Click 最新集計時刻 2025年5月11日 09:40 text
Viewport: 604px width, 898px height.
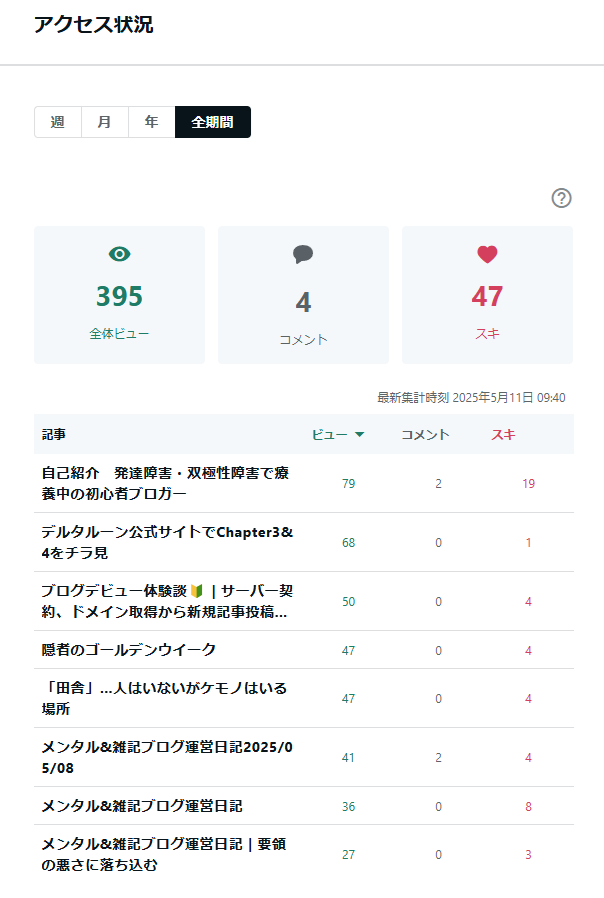471,397
